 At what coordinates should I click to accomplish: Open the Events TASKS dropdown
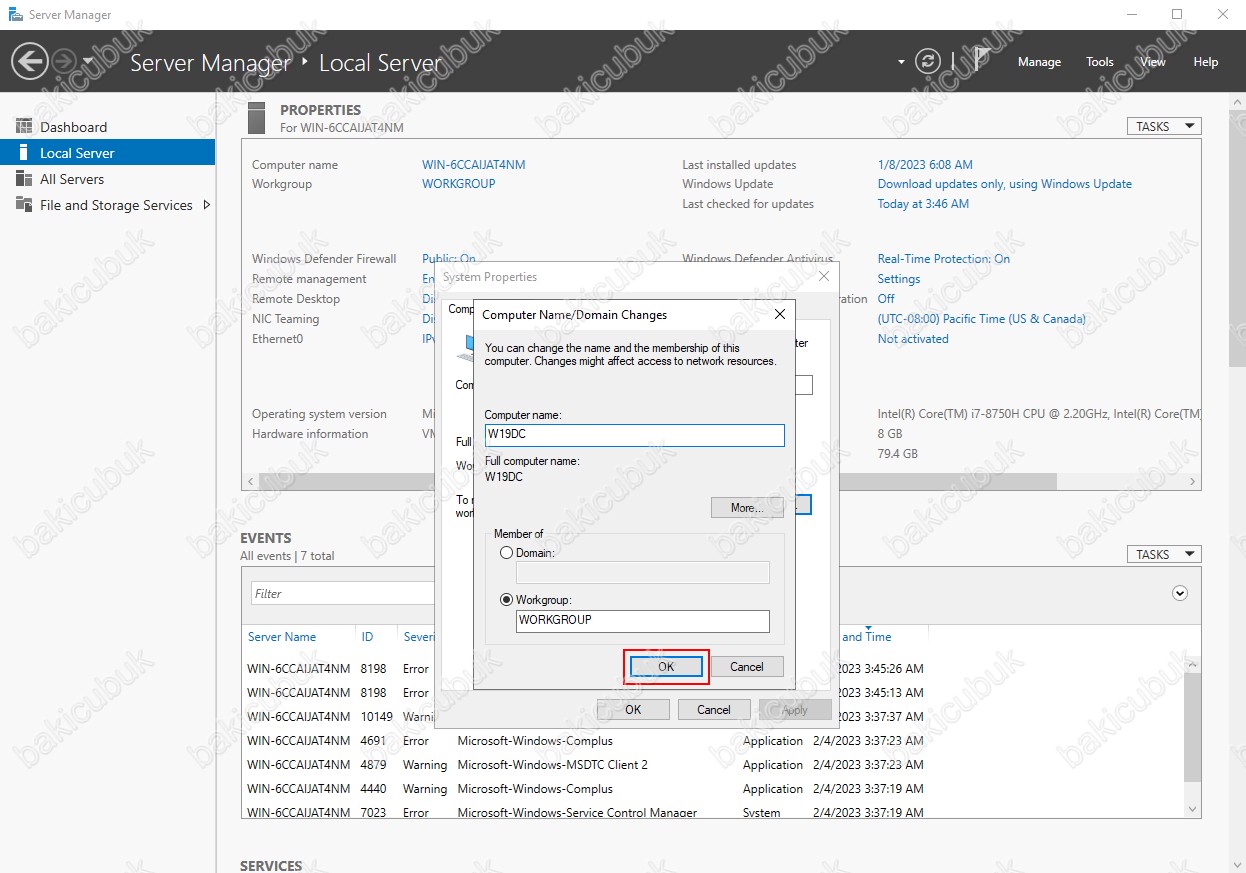pyautogui.click(x=1164, y=554)
